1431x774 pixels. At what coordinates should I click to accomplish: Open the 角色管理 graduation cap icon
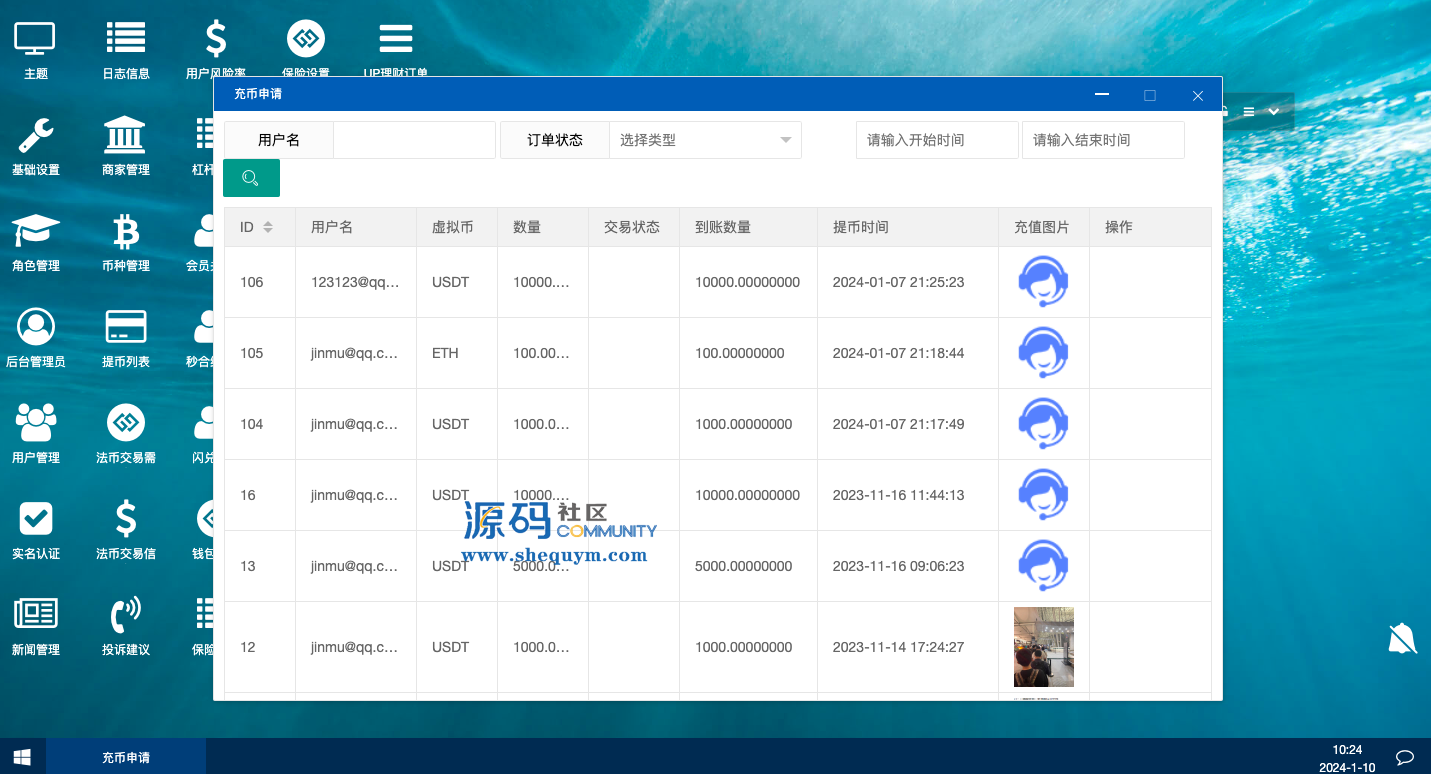click(x=35, y=231)
